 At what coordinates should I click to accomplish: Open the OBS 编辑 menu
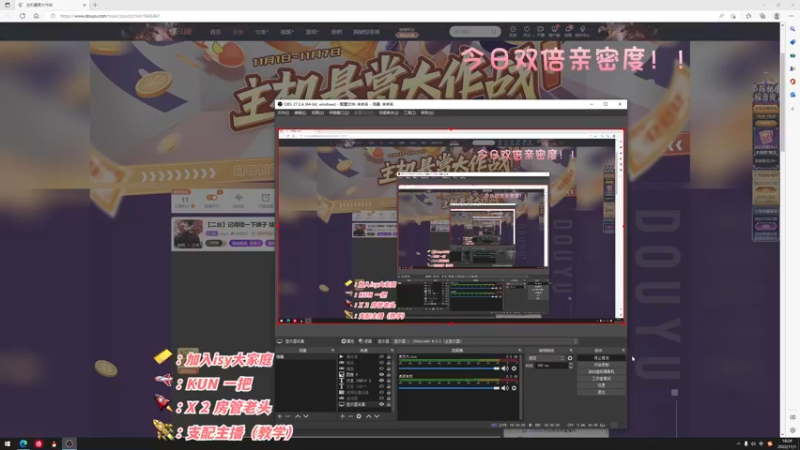click(x=300, y=113)
